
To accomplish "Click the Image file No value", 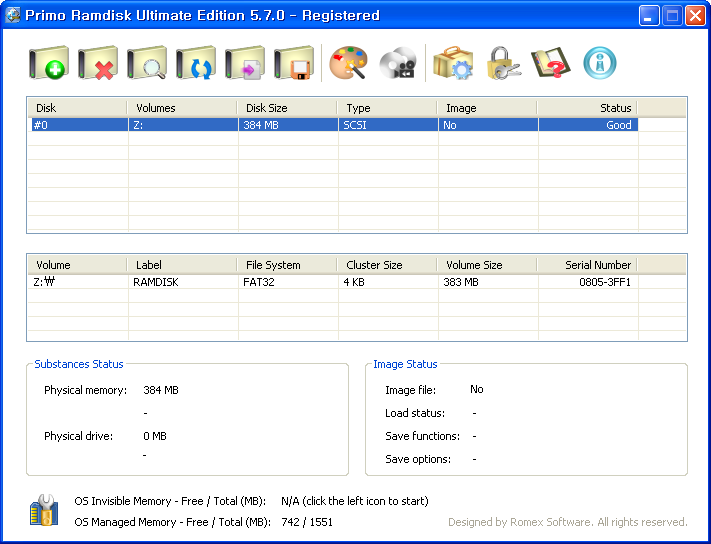I will tap(477, 389).
